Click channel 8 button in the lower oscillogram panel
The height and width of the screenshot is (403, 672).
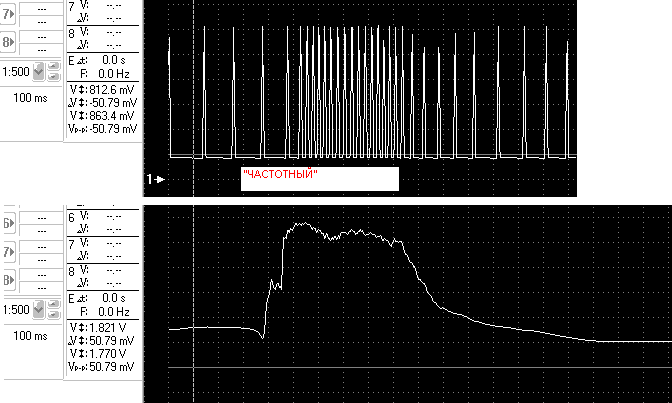click(x=9, y=280)
